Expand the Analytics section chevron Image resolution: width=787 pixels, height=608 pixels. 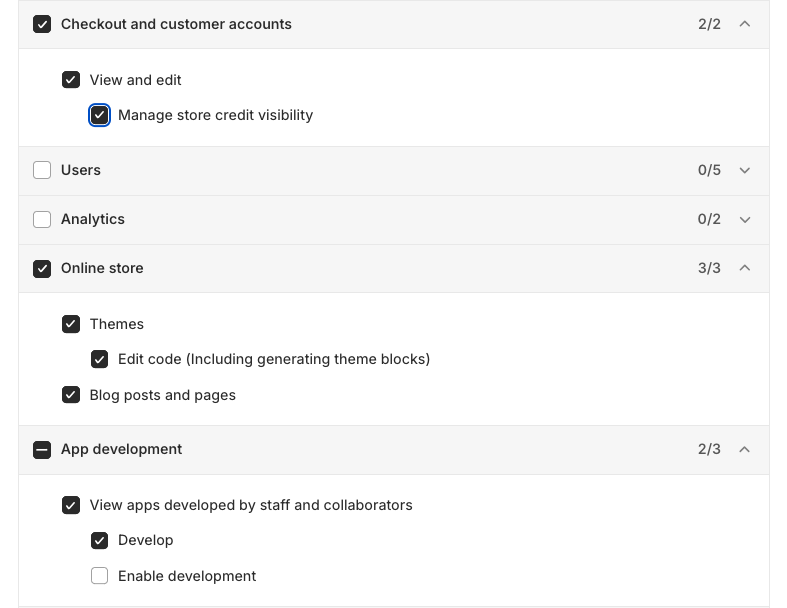tap(744, 219)
